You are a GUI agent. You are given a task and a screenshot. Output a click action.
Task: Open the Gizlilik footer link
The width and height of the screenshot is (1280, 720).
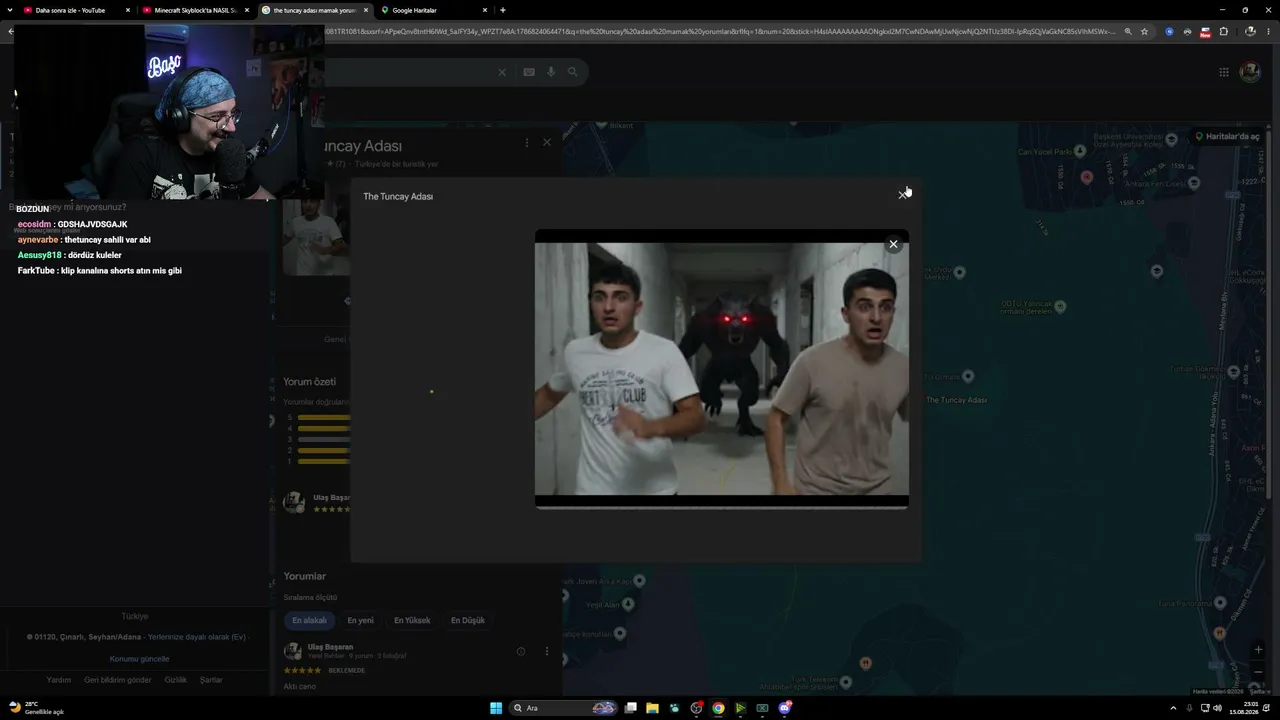coord(175,680)
